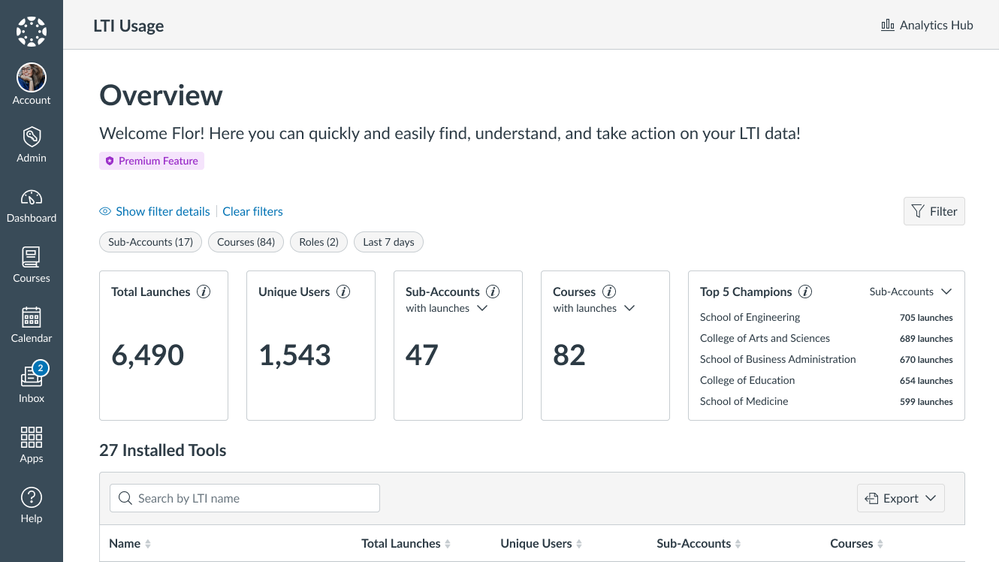Open the Help question mark icon

coord(31,505)
